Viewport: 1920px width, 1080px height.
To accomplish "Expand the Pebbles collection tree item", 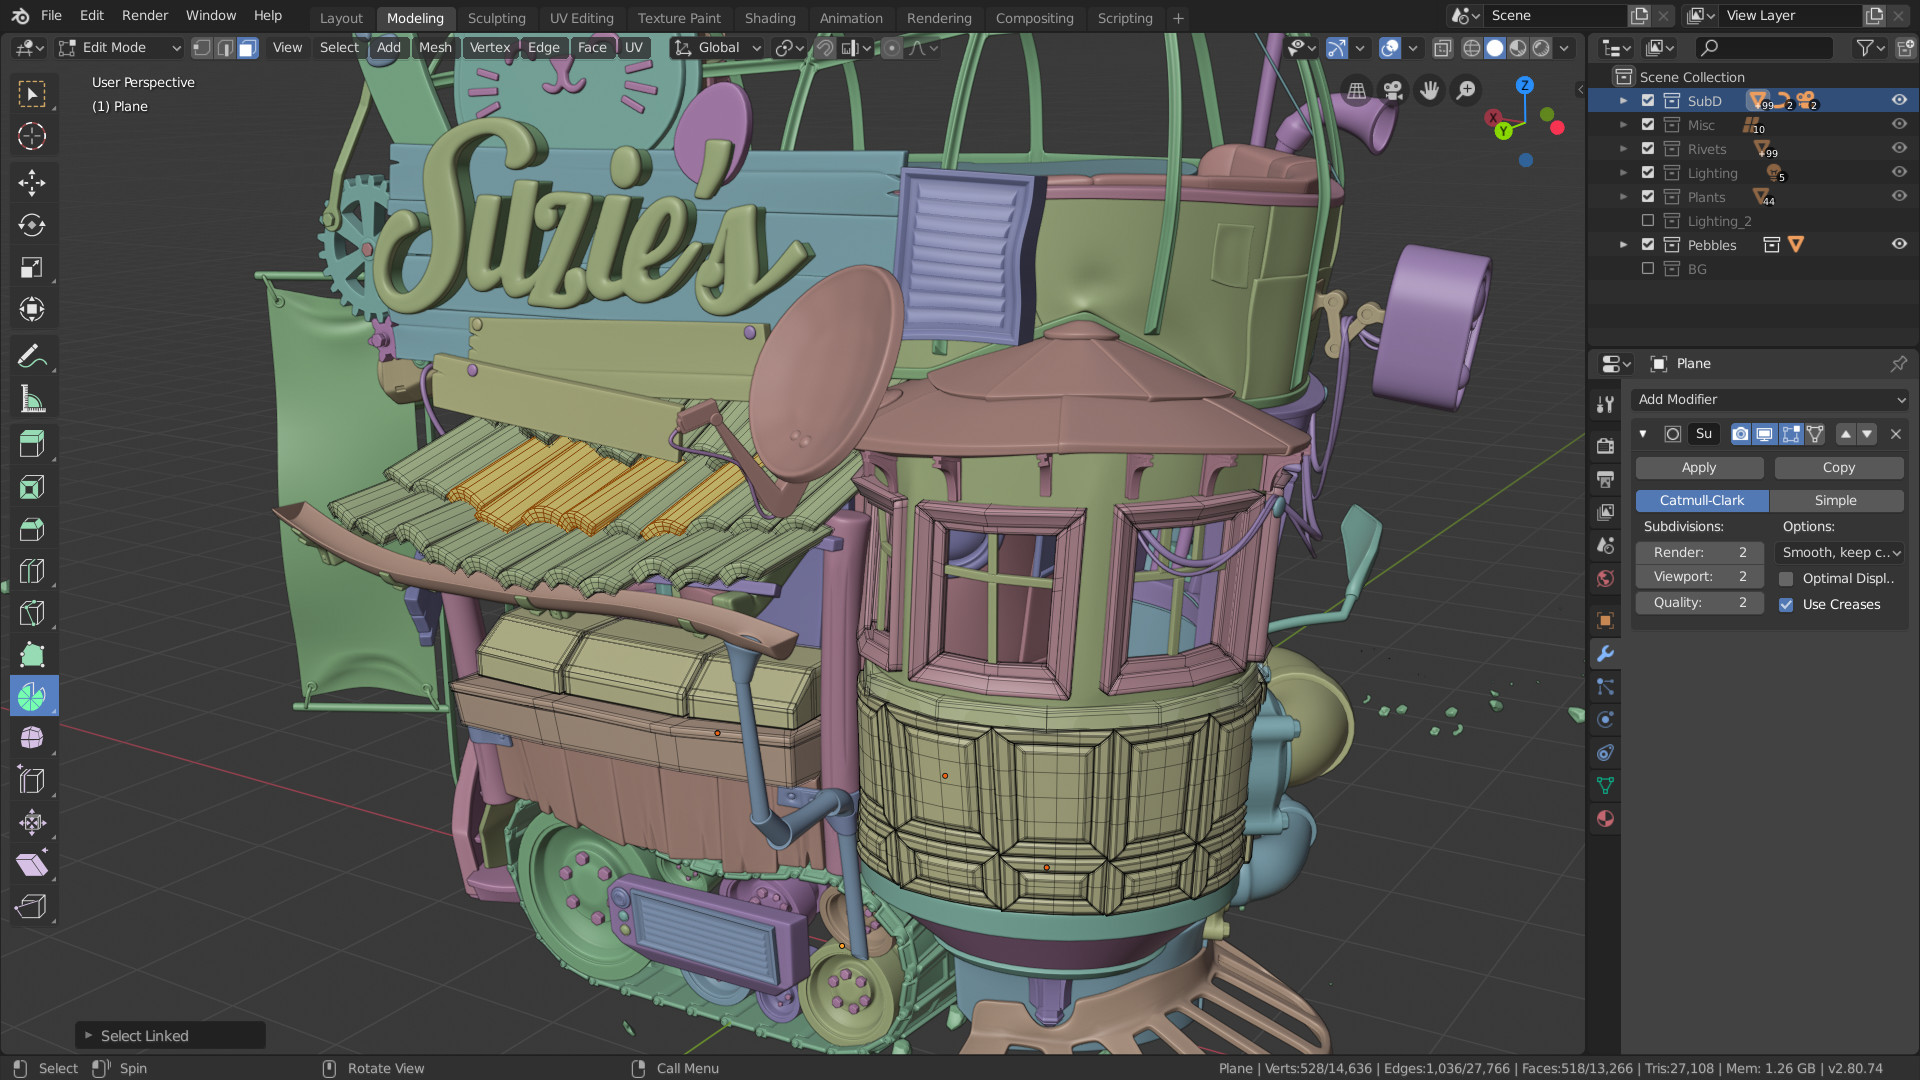I will 1626,245.
